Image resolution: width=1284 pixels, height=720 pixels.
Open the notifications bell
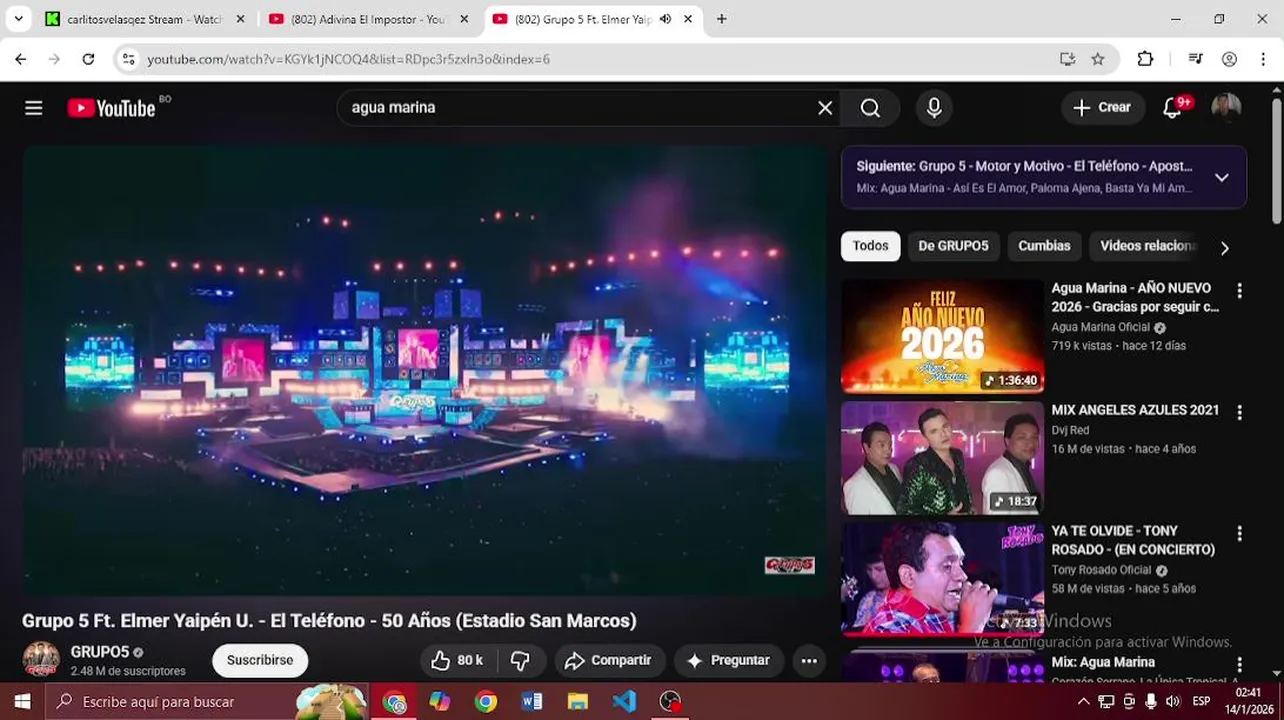1172,108
